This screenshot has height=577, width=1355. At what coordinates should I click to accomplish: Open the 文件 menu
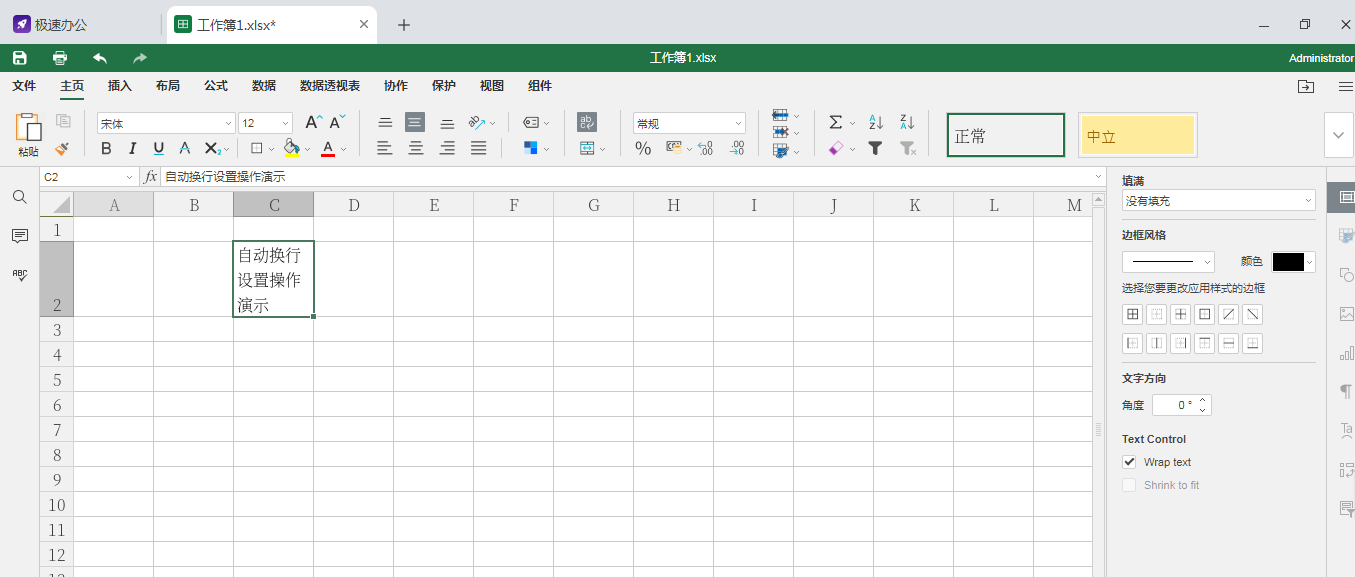(24, 86)
